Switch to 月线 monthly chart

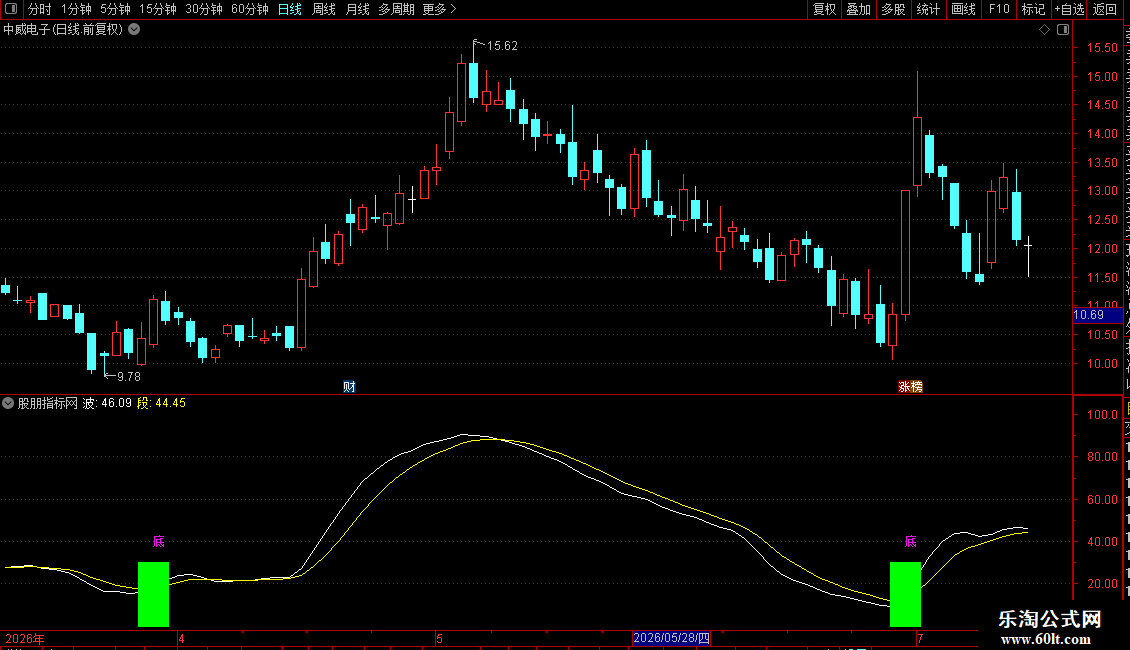[x=357, y=9]
